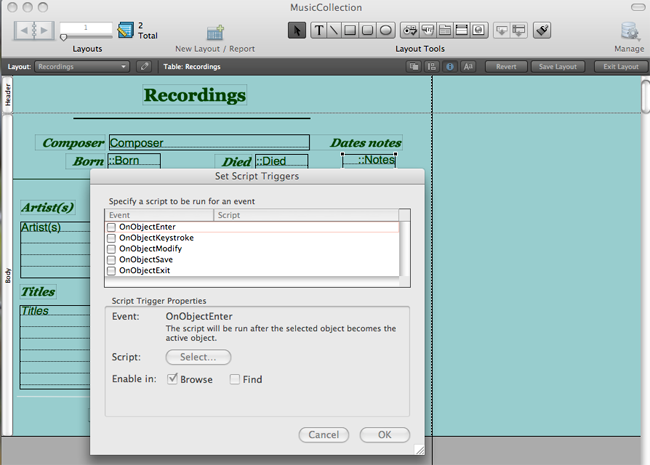This screenshot has height=465, width=650.
Task: Select the Web Viewer tool
Action: click(479, 31)
